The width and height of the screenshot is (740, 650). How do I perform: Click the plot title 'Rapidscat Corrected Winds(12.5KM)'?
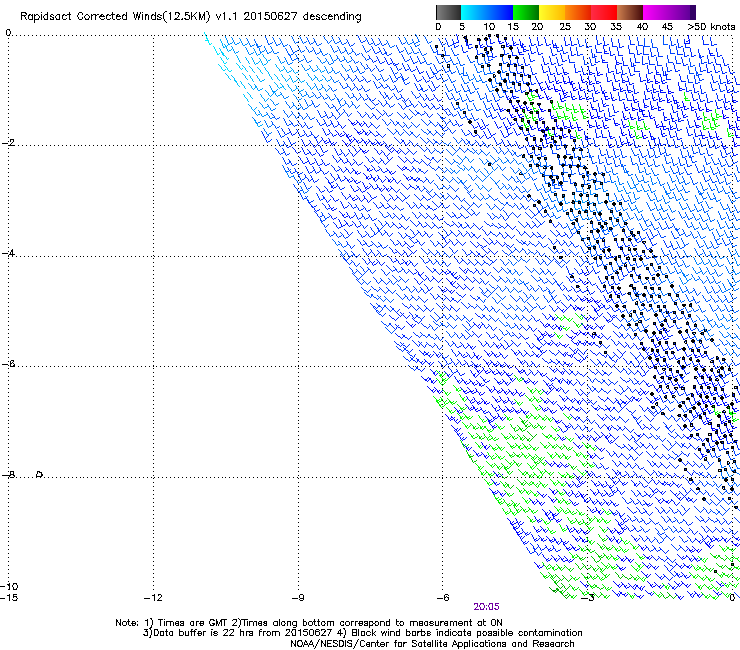[x=115, y=17]
